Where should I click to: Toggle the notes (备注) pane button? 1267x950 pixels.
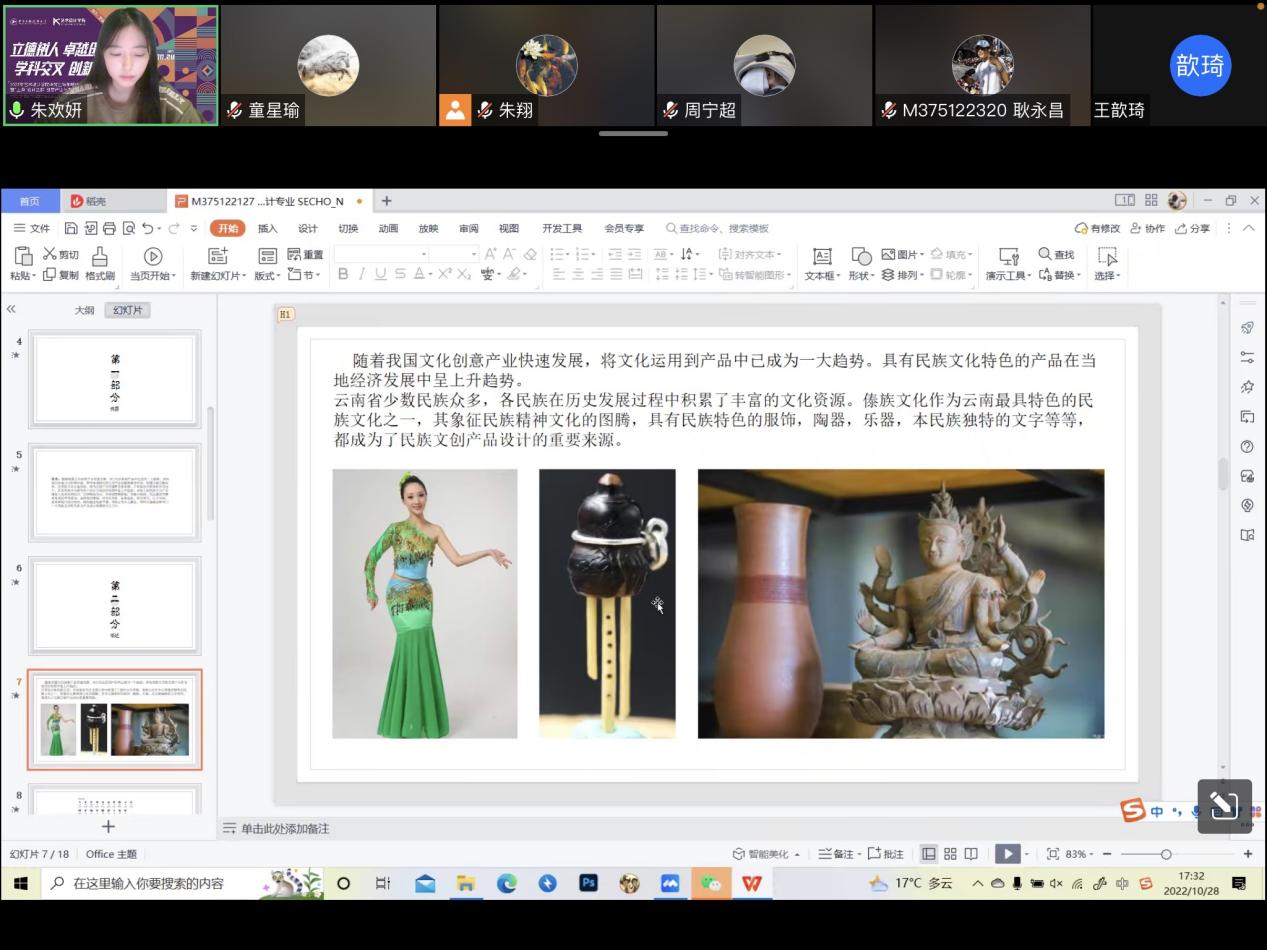(838, 854)
